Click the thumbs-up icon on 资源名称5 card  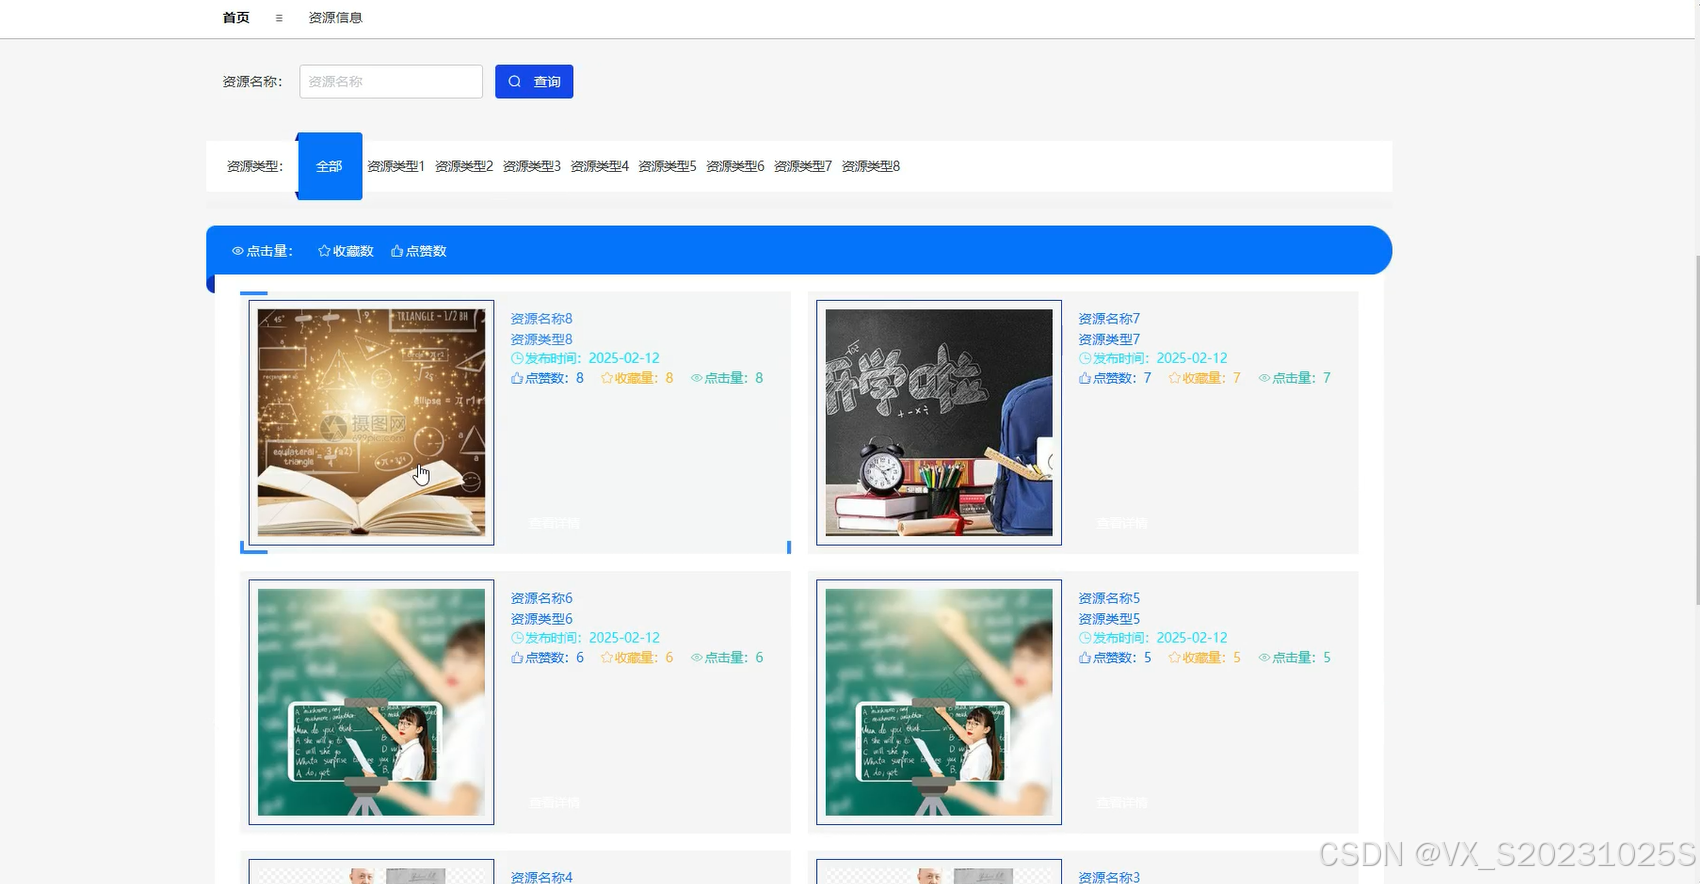pos(1085,658)
